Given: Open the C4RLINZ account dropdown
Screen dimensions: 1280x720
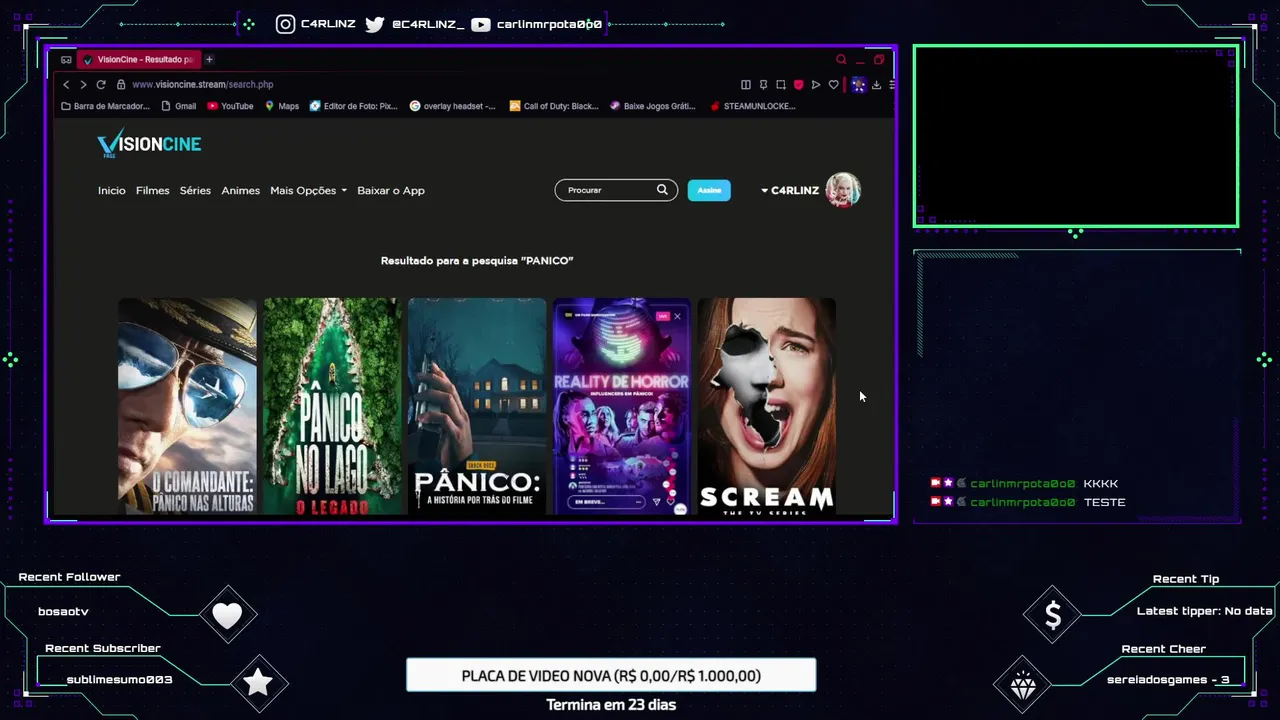Looking at the screenshot, I should coord(790,190).
